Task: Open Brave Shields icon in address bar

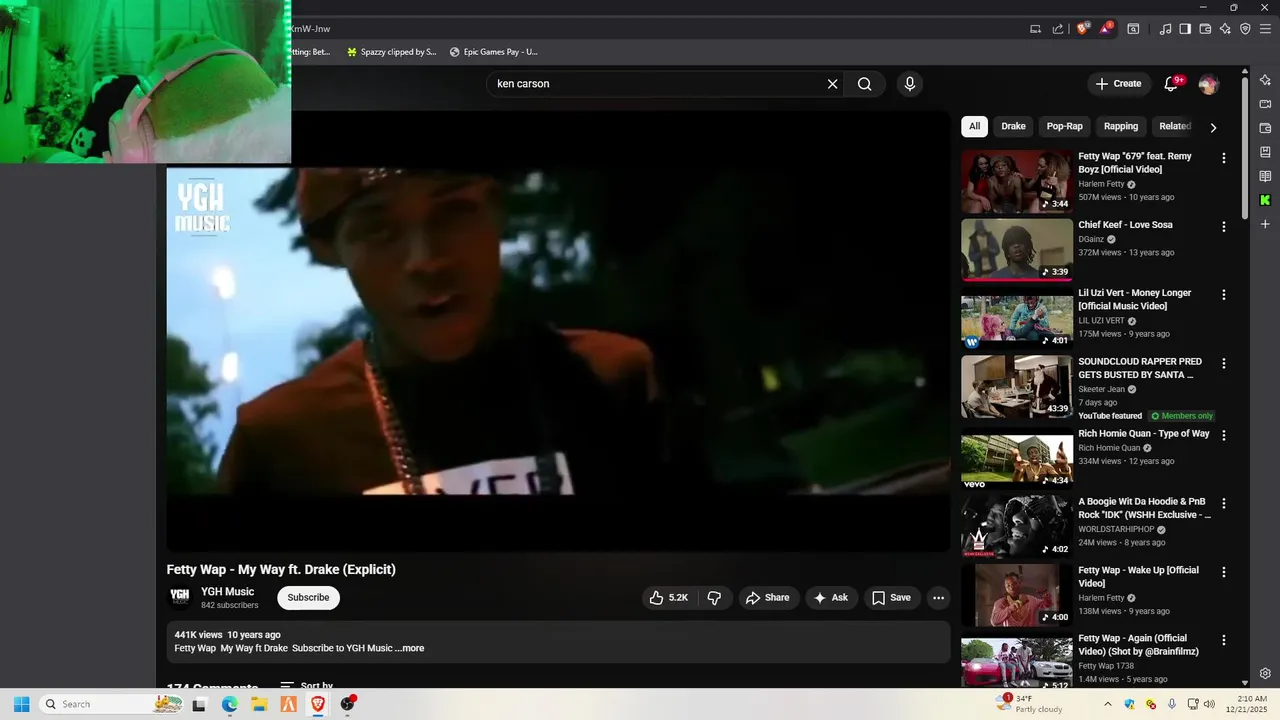Action: (1082, 29)
